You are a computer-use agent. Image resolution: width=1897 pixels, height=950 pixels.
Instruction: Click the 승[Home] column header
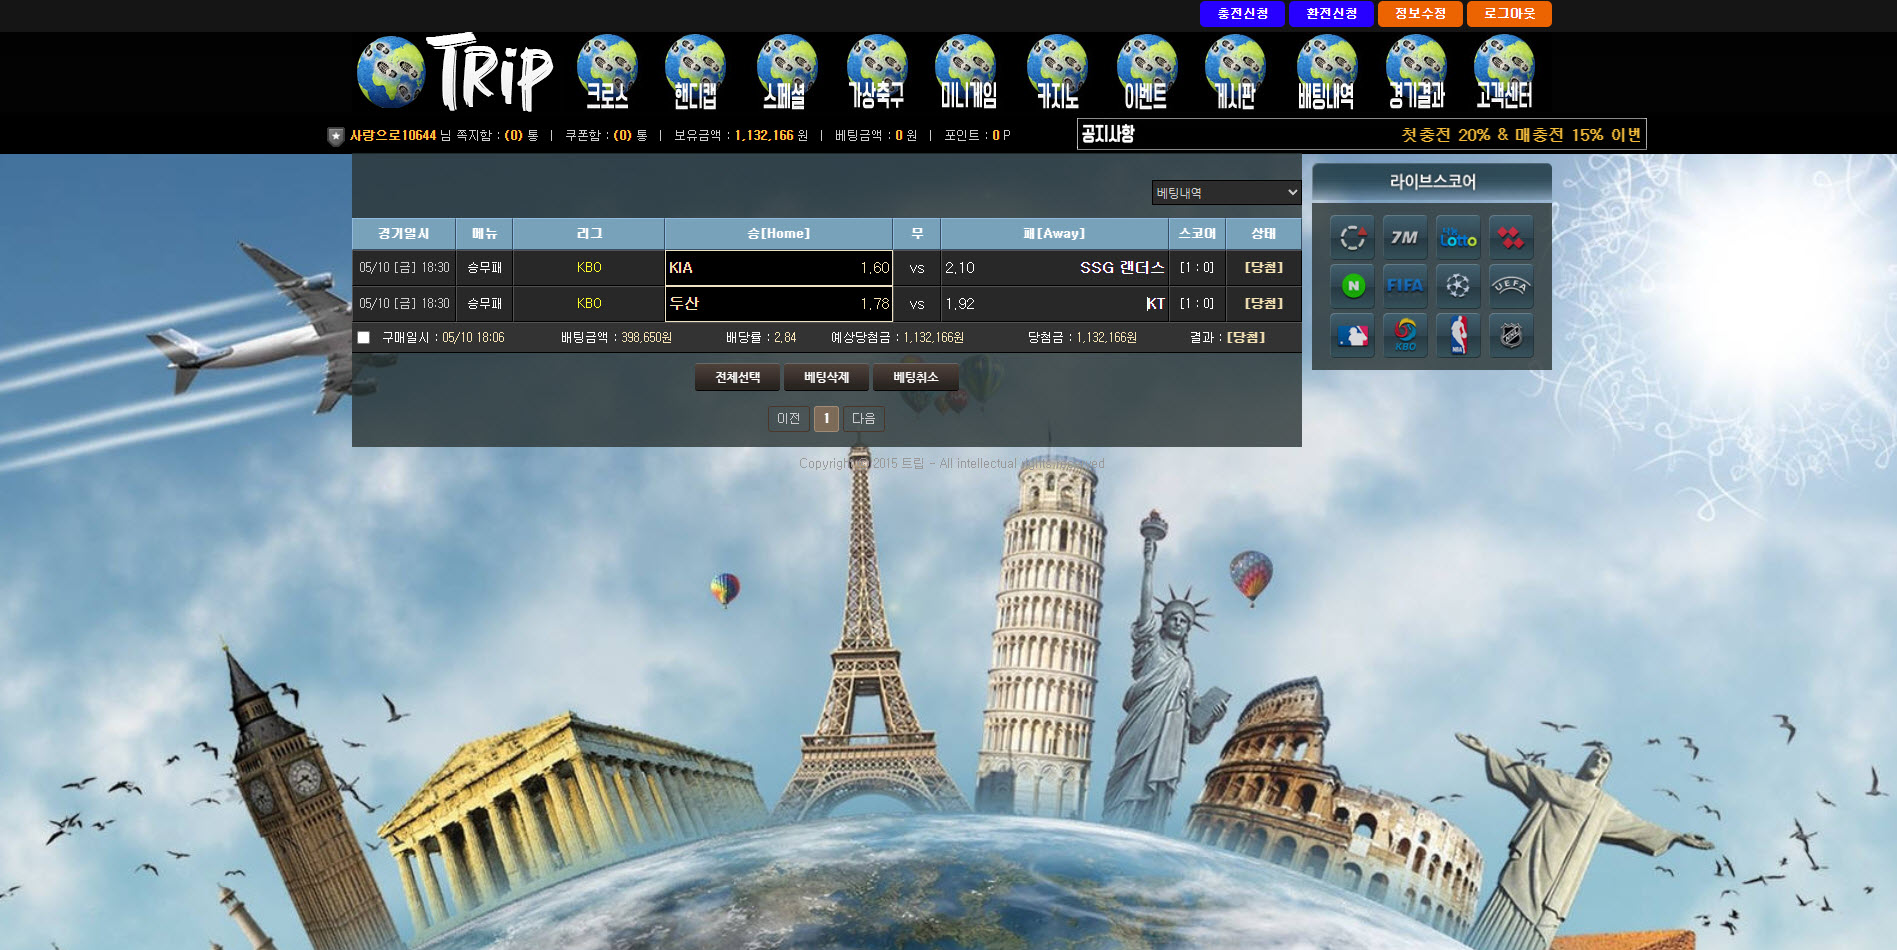[779, 233]
